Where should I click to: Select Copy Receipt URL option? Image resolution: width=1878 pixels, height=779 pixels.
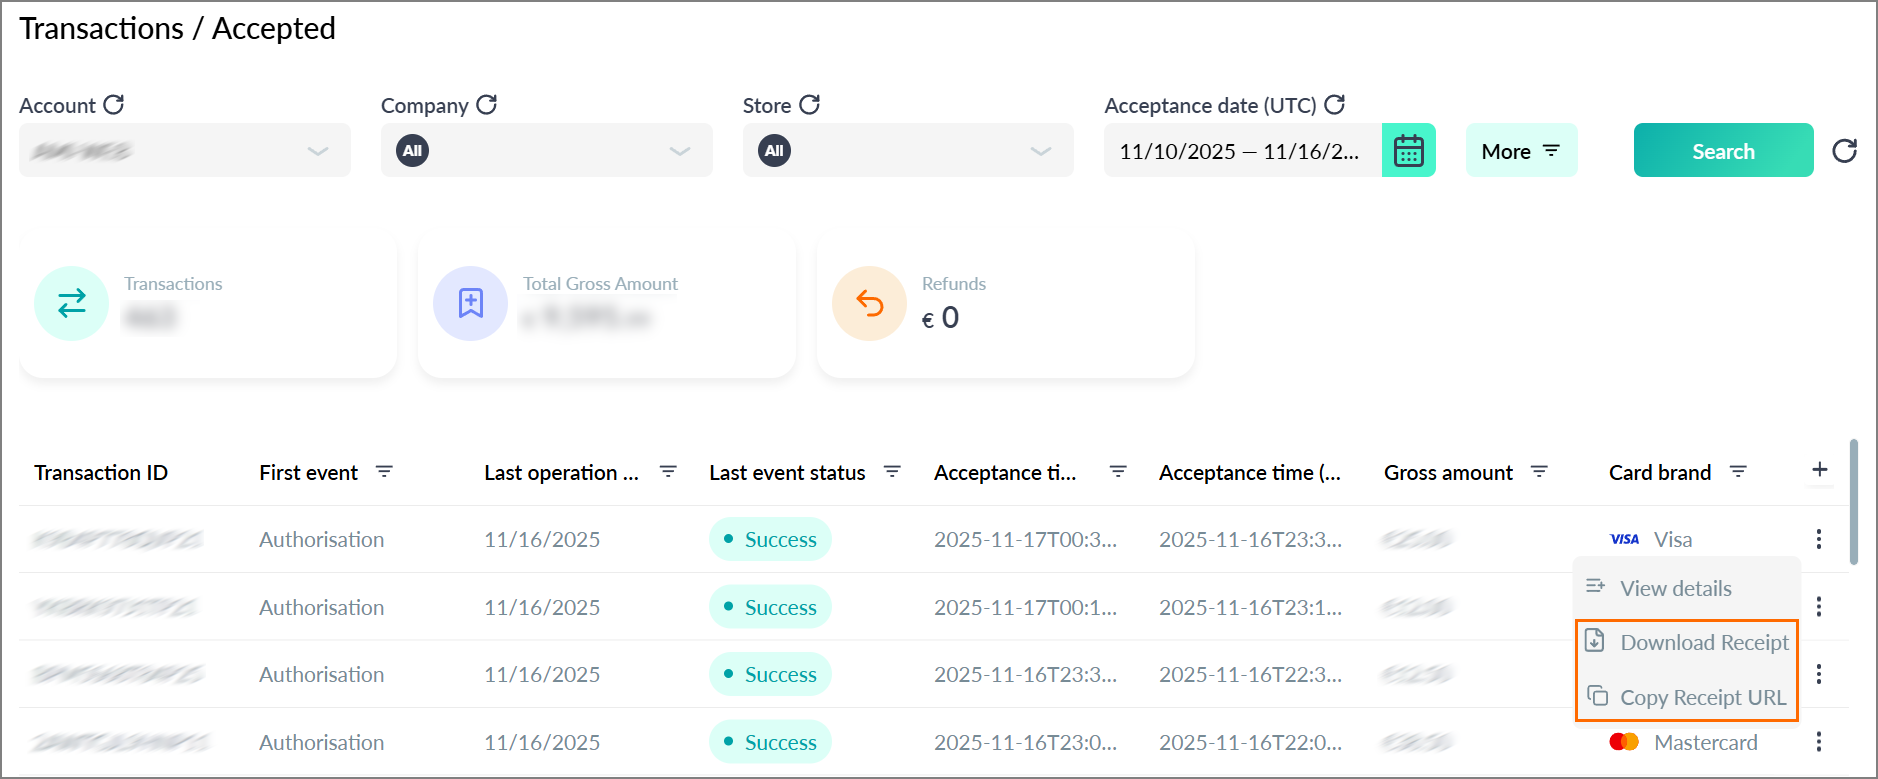click(1687, 697)
